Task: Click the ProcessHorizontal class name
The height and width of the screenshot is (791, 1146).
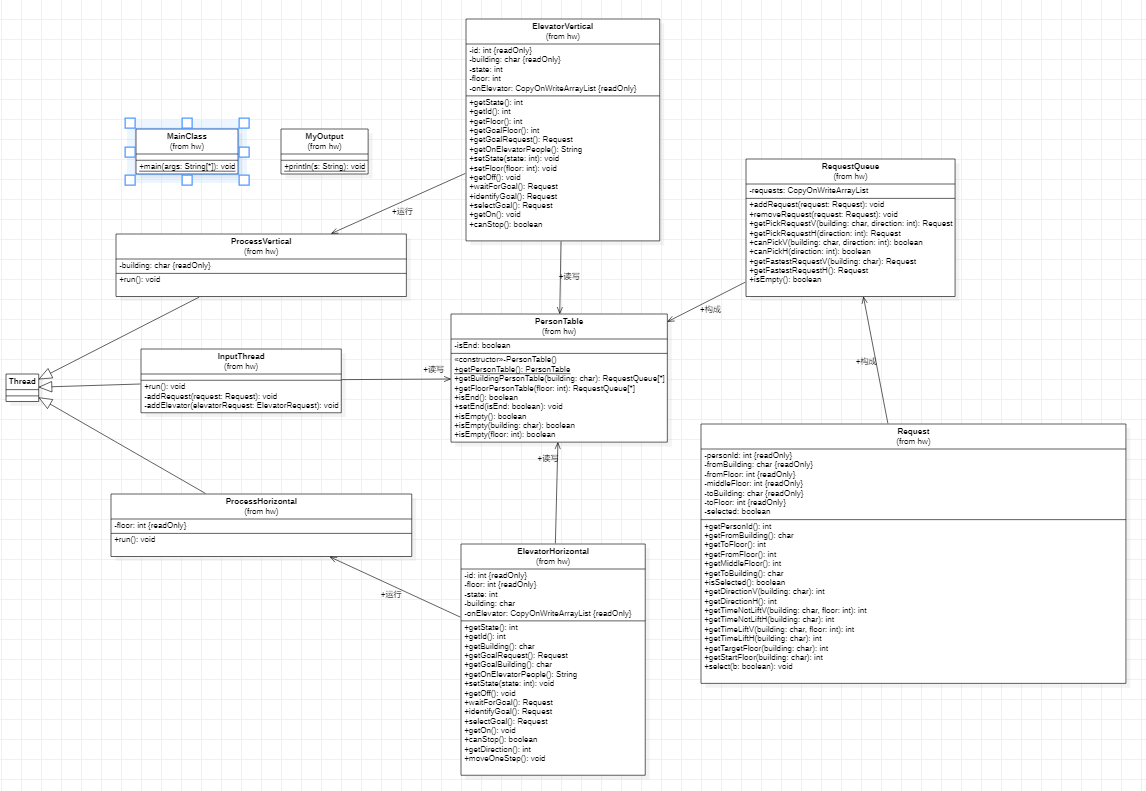Action: pyautogui.click(x=261, y=502)
